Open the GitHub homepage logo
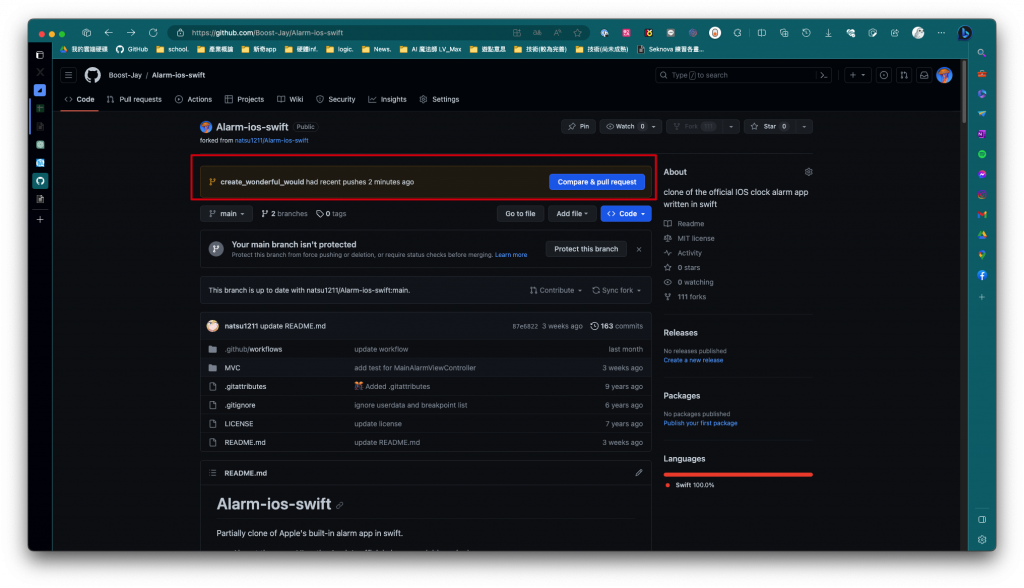The image size is (1024, 588). click(x=93, y=75)
